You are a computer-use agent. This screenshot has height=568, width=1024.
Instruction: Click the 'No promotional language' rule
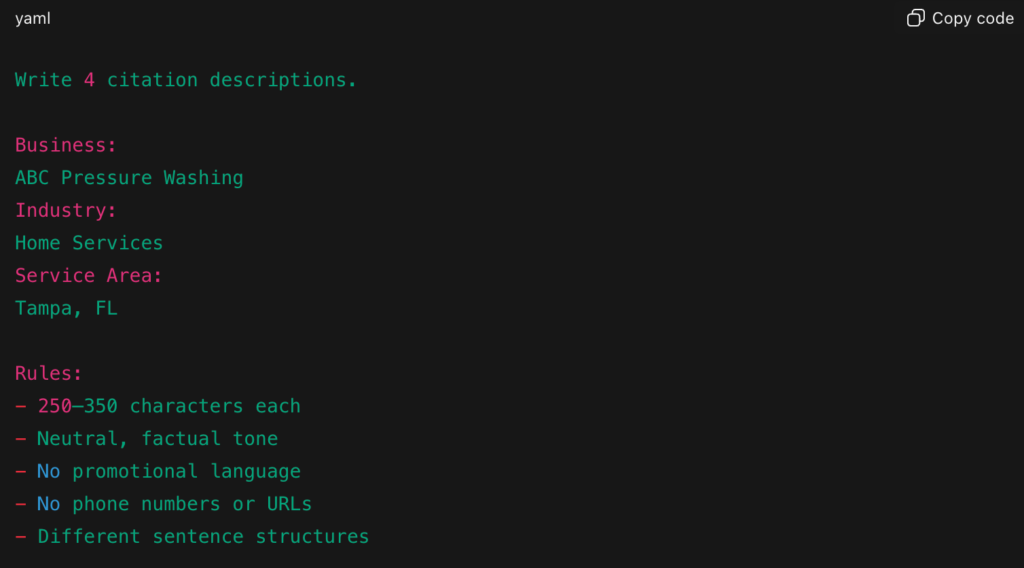(169, 471)
